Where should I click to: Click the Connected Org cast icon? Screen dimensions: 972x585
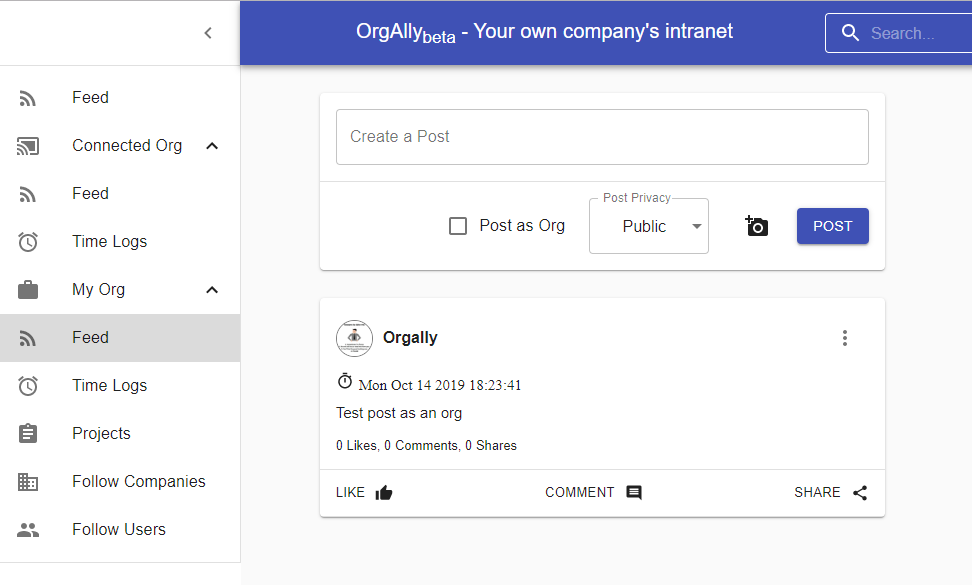[28, 146]
